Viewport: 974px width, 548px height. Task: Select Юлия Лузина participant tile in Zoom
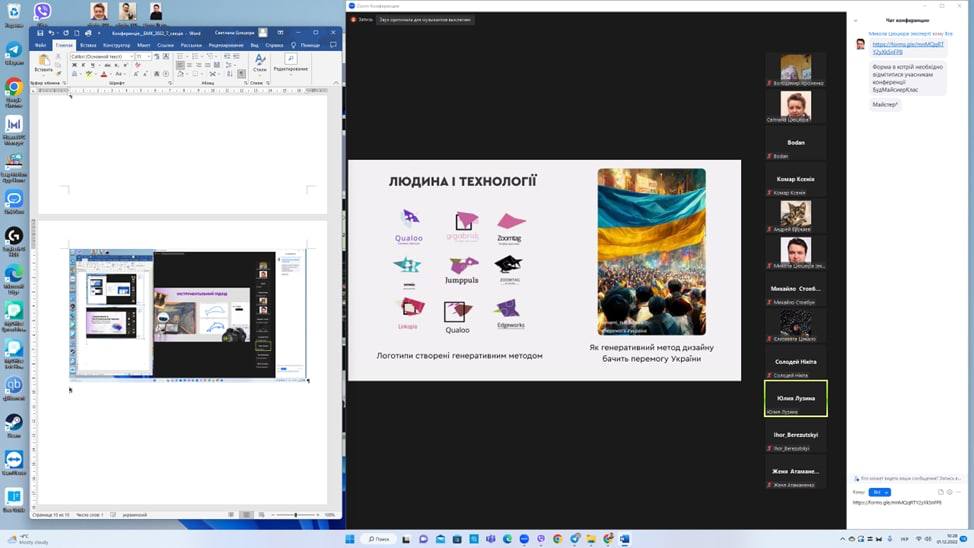796,398
